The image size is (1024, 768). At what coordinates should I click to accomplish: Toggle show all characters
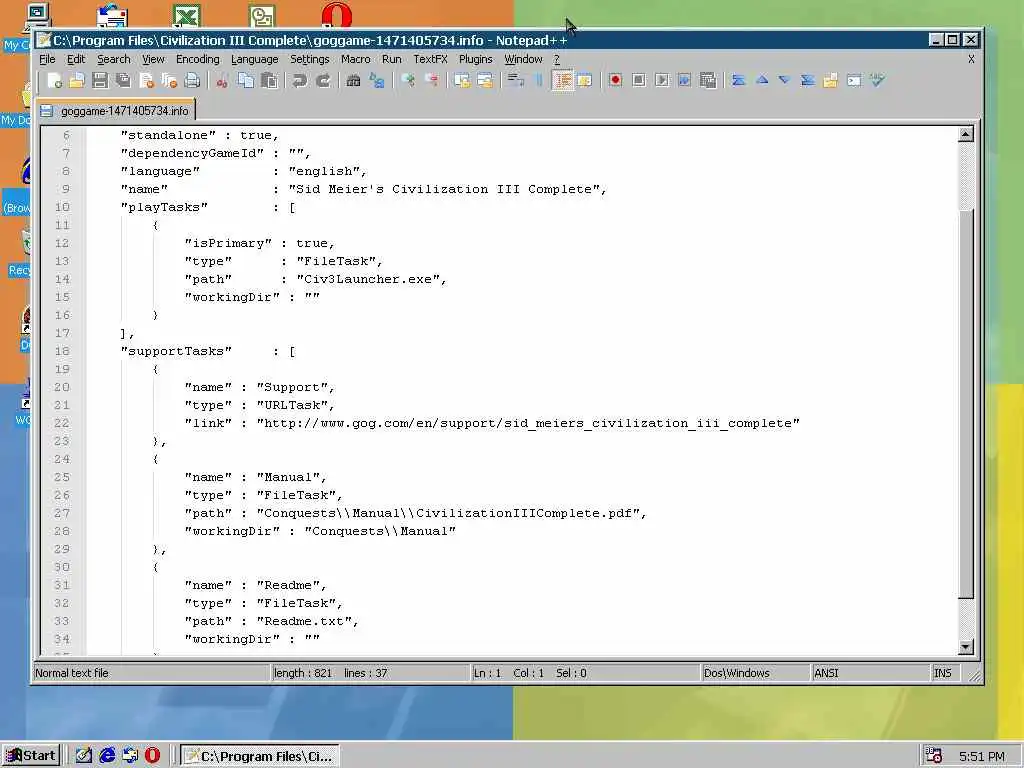pos(539,80)
